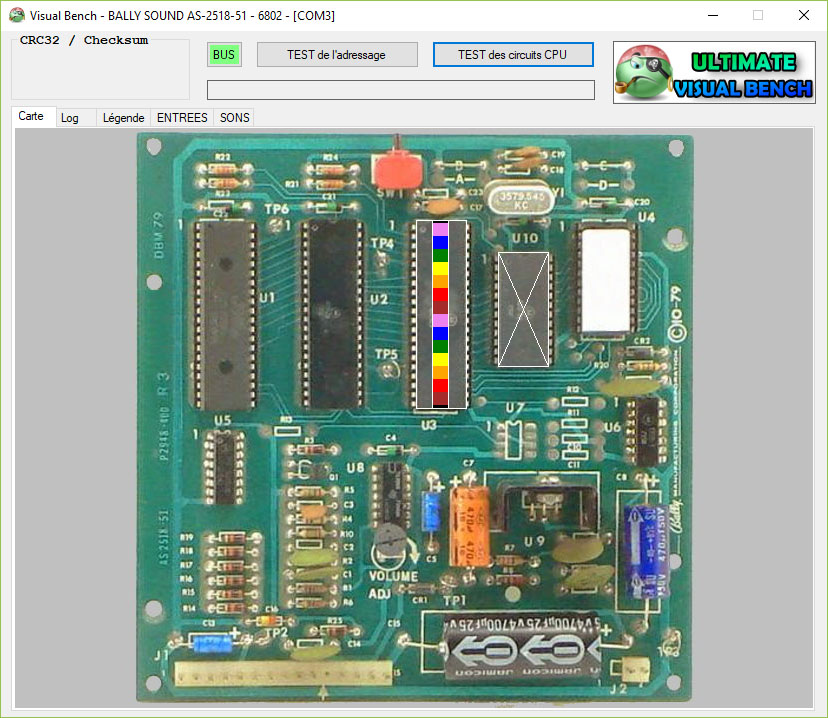828x718 pixels.
Task: Click the J2 connector
Action: [x=635, y=670]
